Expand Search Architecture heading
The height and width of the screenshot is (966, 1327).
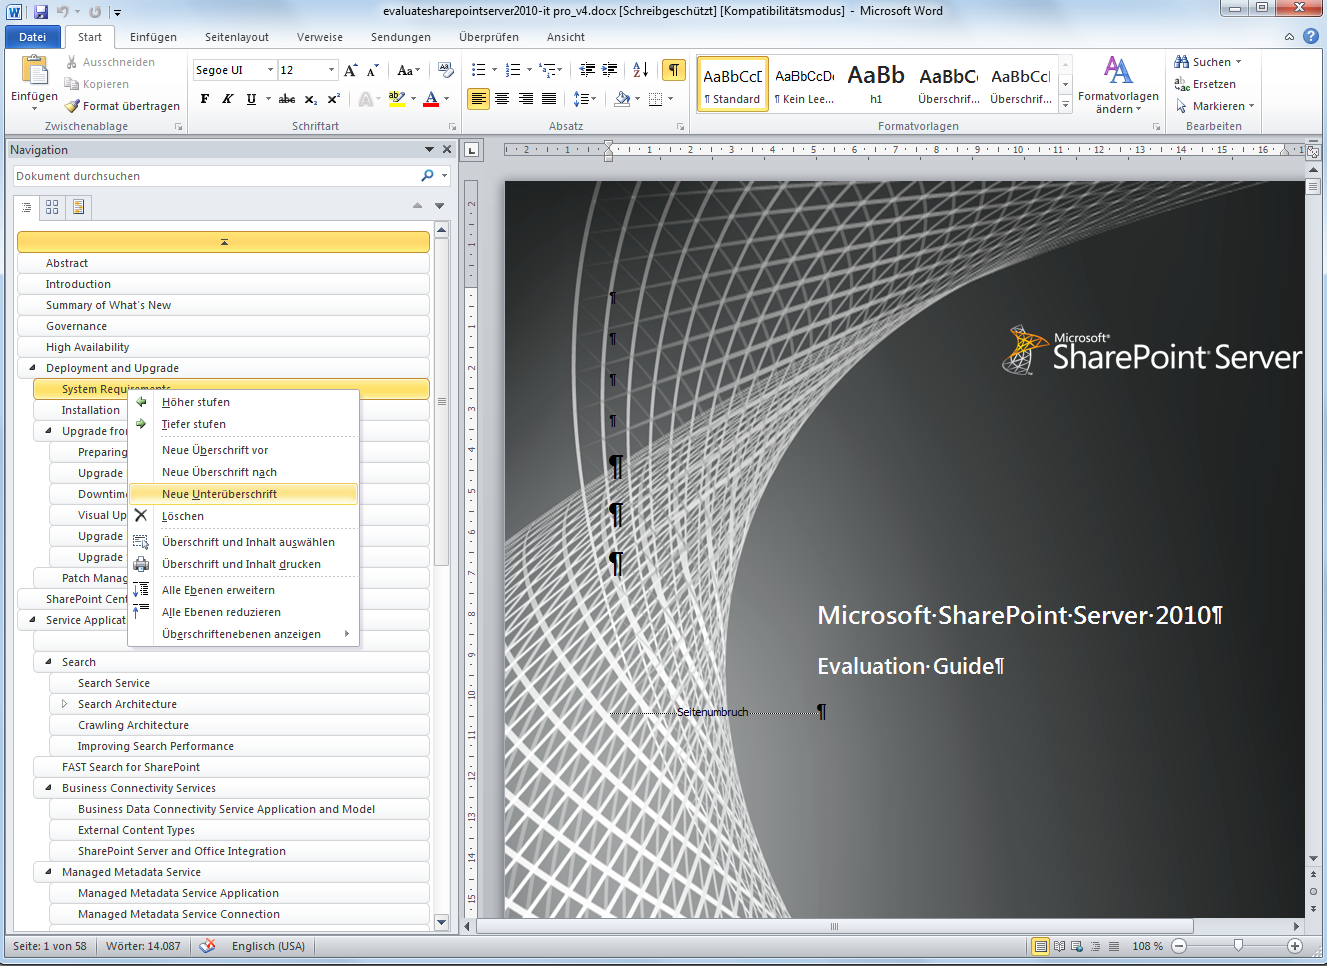64,704
